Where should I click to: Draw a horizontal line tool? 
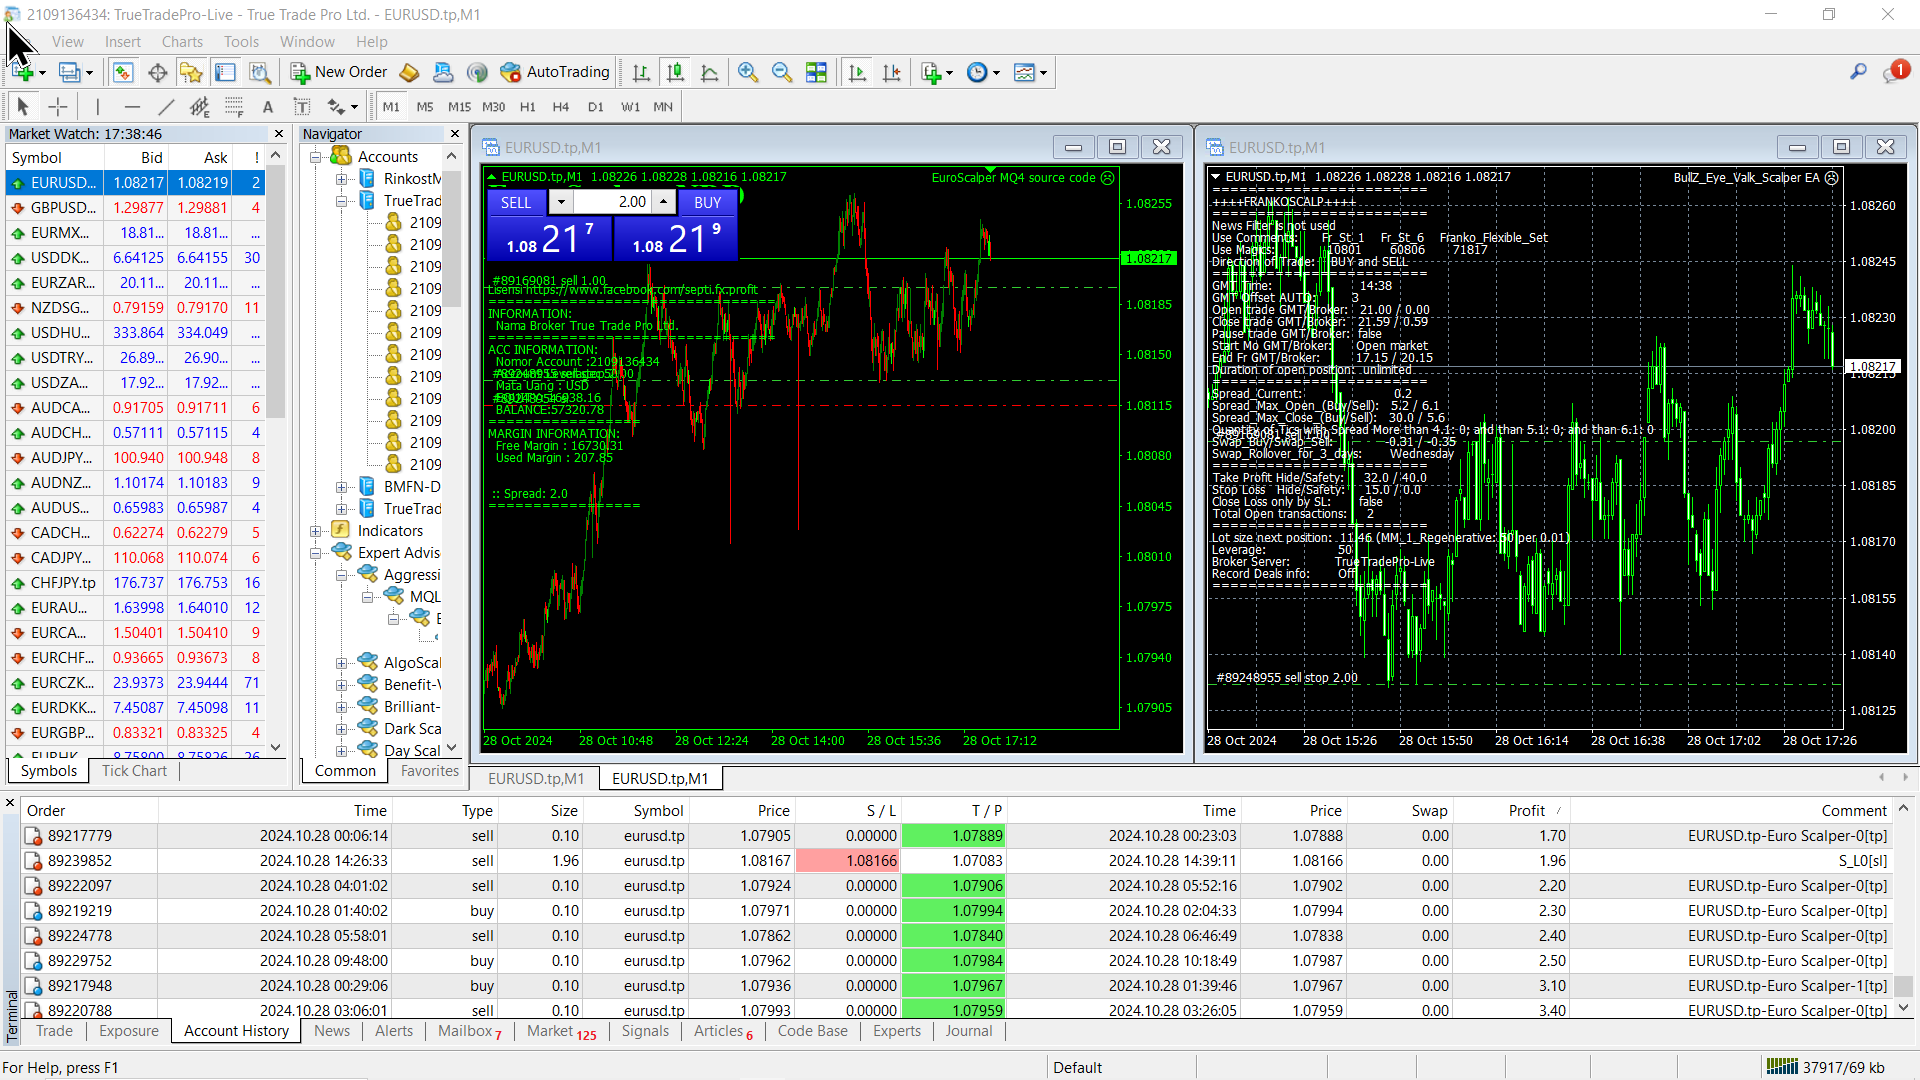(132, 106)
